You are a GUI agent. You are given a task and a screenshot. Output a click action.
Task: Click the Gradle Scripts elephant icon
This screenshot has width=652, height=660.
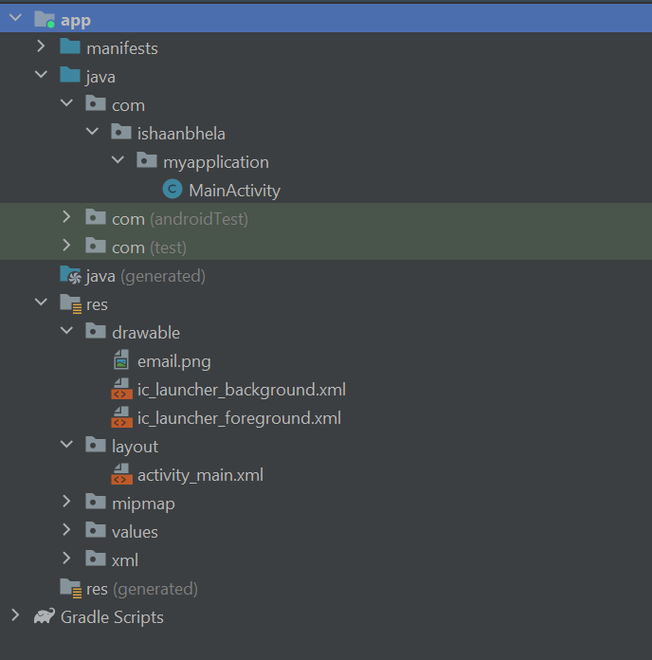44,617
